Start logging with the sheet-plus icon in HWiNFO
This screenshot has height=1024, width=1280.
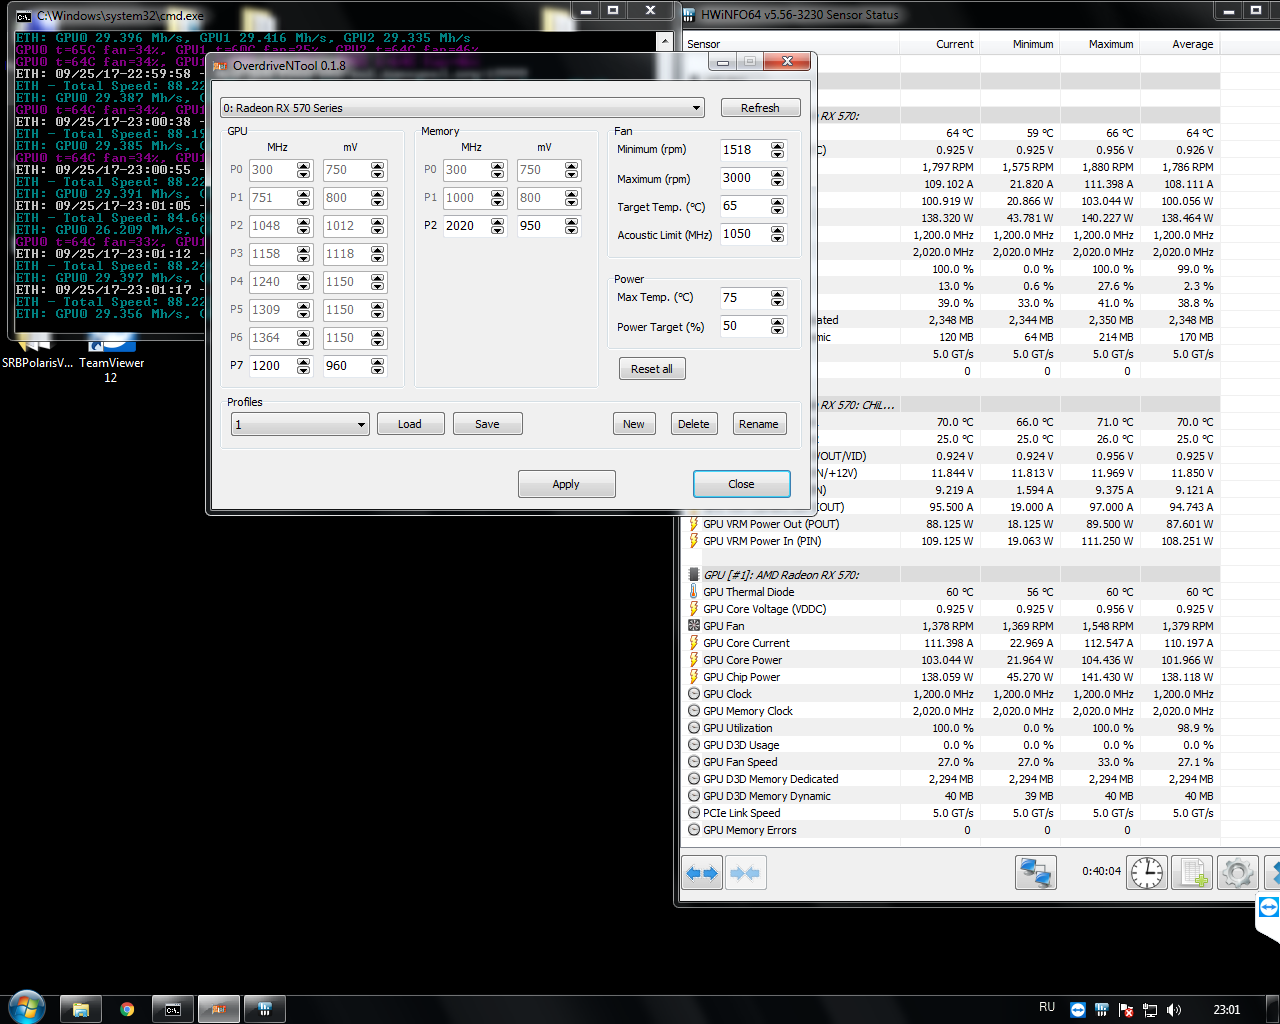(x=1192, y=873)
